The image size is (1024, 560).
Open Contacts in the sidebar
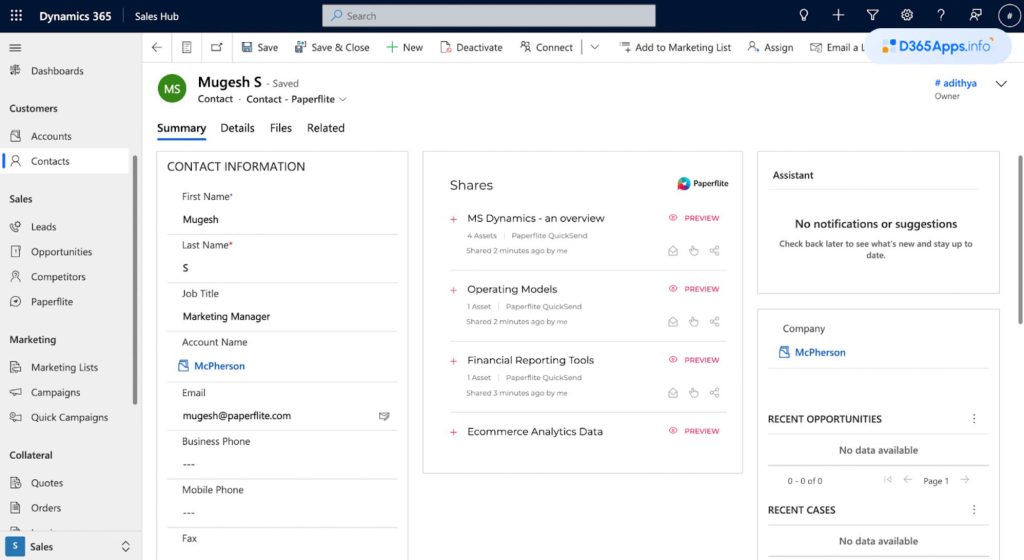pos(65,161)
